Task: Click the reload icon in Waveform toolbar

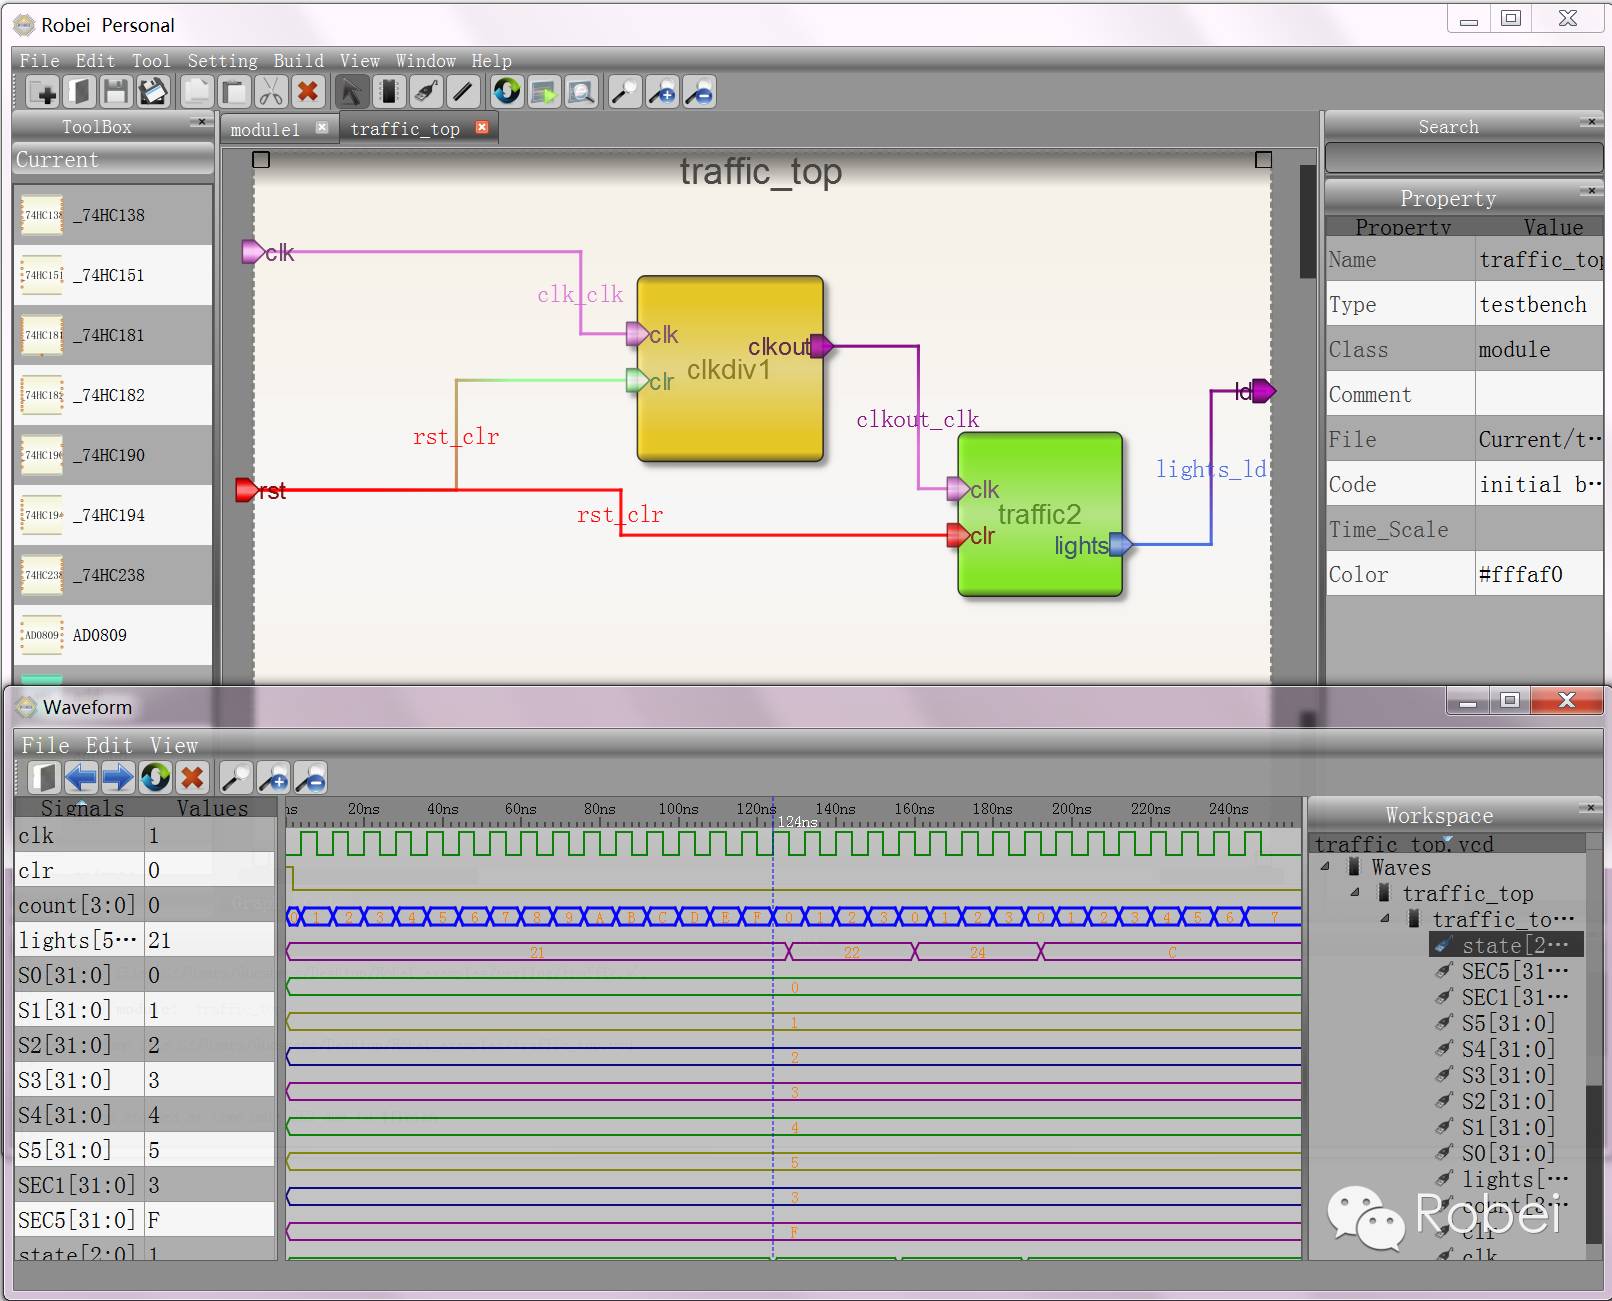Action: (155, 777)
